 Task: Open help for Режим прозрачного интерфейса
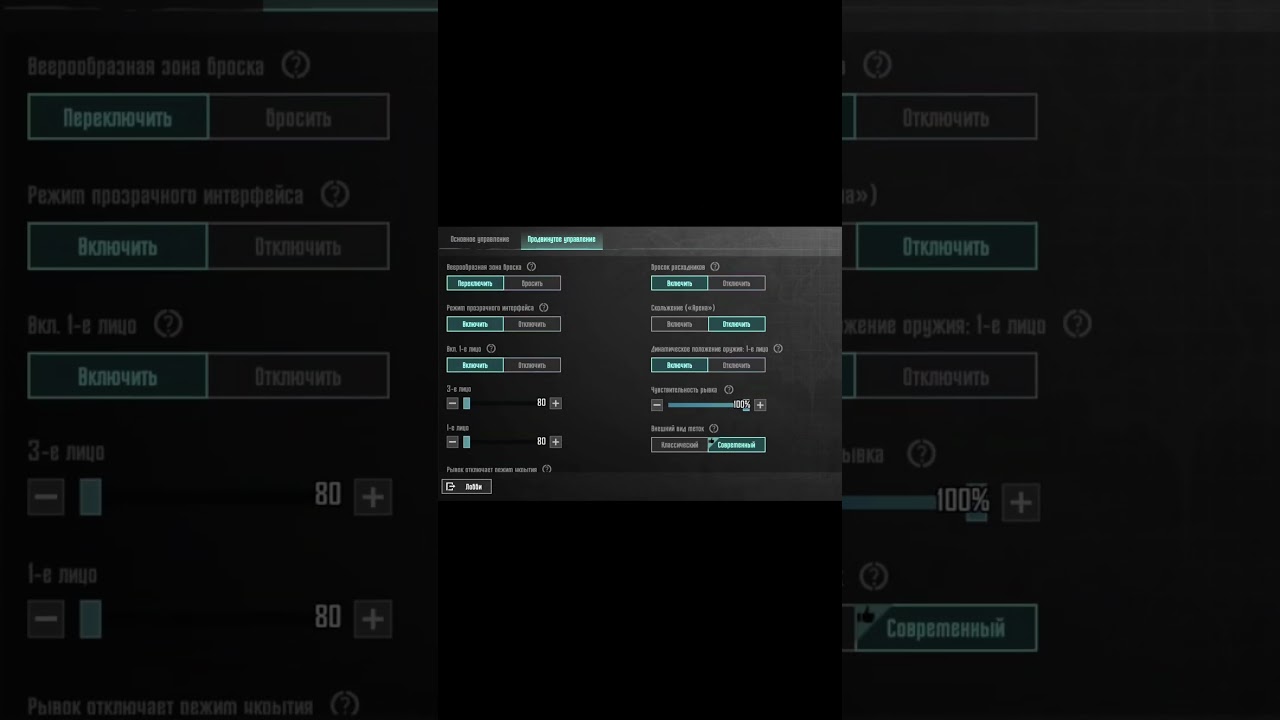click(543, 308)
